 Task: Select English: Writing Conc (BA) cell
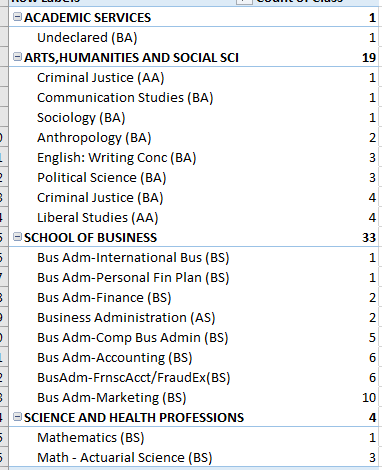tap(117, 158)
